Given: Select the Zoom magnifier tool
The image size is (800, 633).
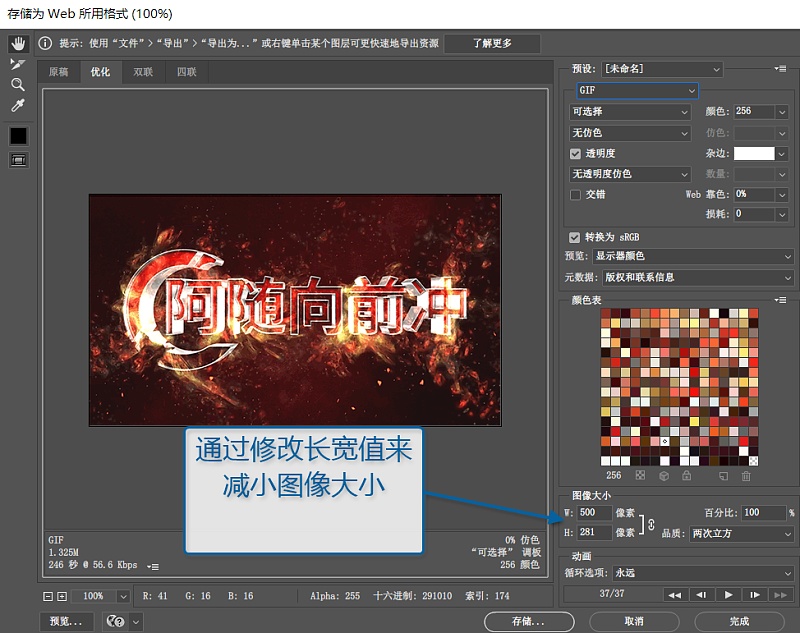Looking at the screenshot, I should click(x=18, y=85).
